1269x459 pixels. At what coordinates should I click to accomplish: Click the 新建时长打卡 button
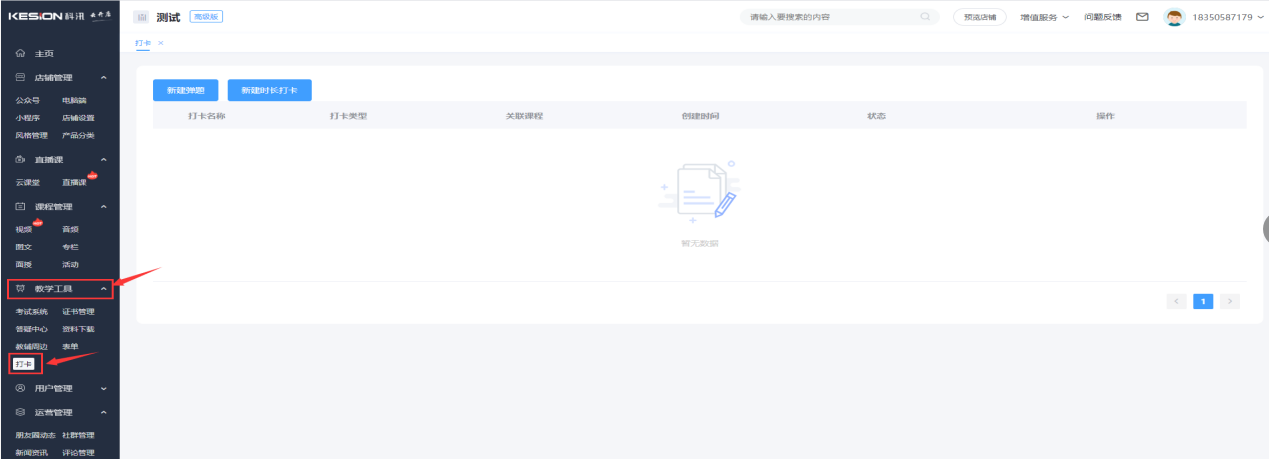point(269,90)
